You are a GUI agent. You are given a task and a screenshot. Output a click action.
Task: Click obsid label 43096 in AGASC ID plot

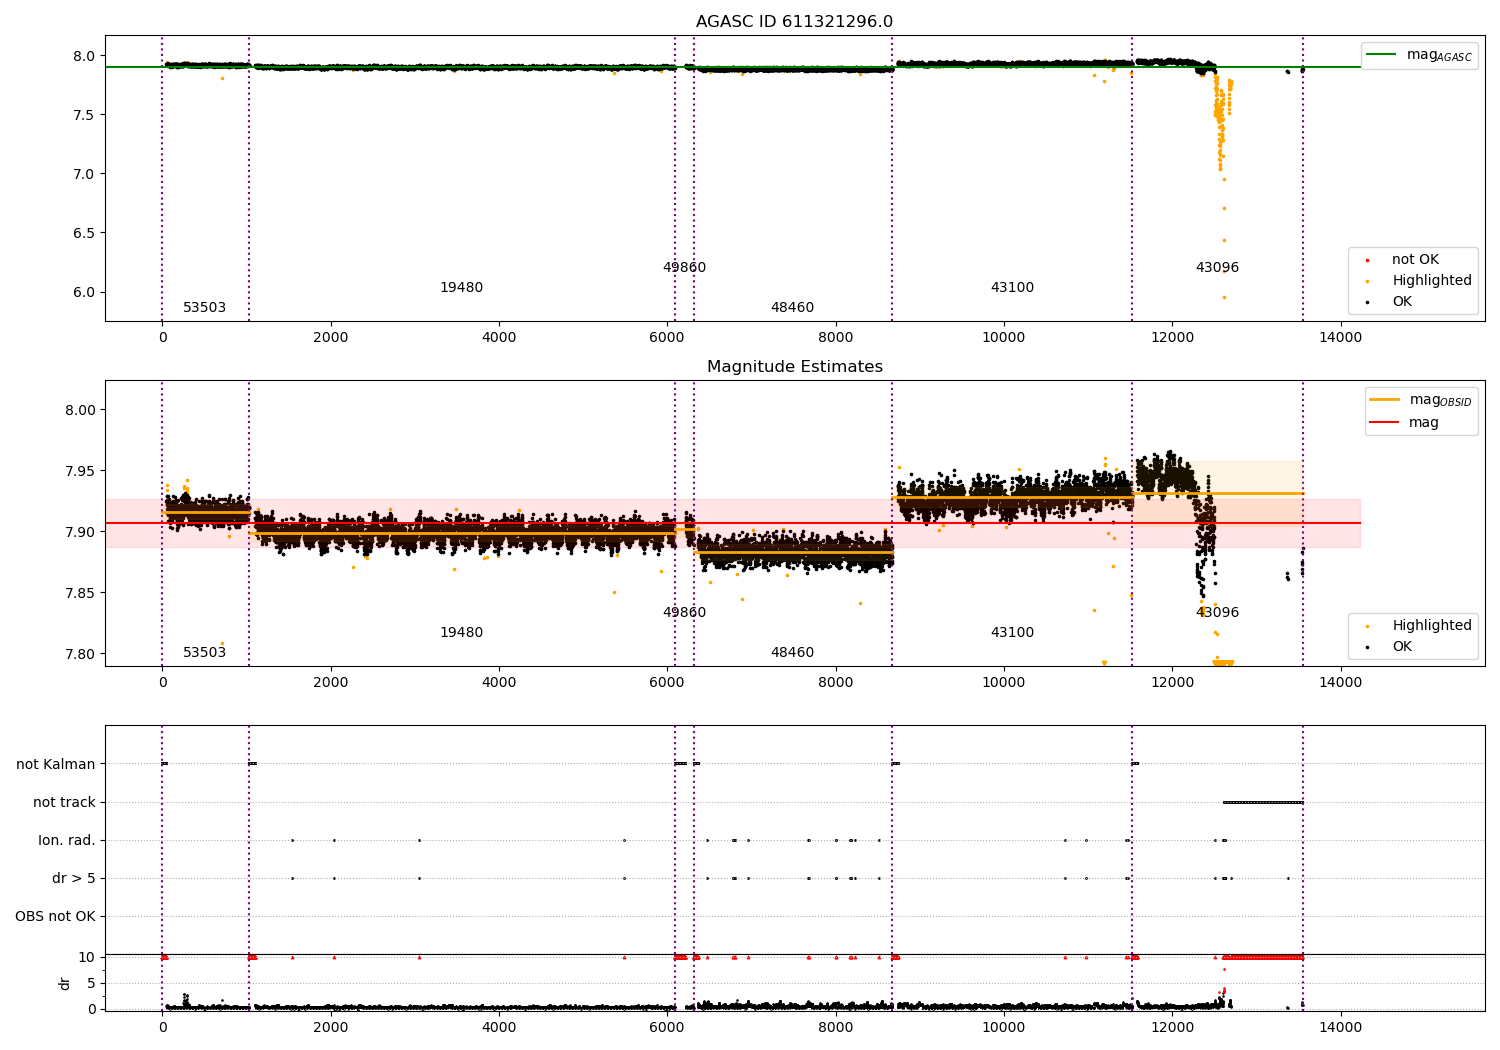(1217, 267)
